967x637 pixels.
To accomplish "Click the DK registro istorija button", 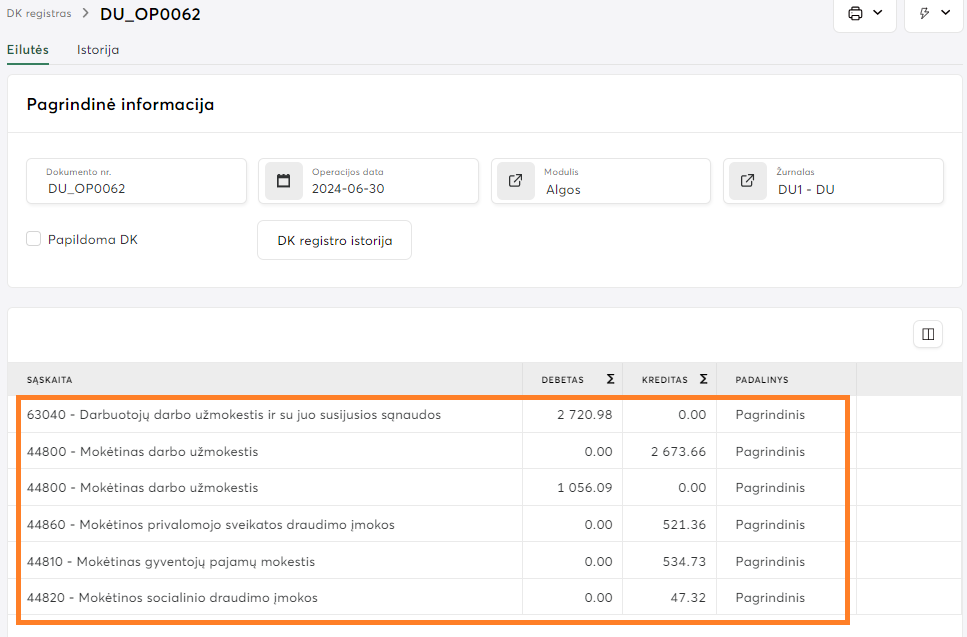I will (334, 240).
